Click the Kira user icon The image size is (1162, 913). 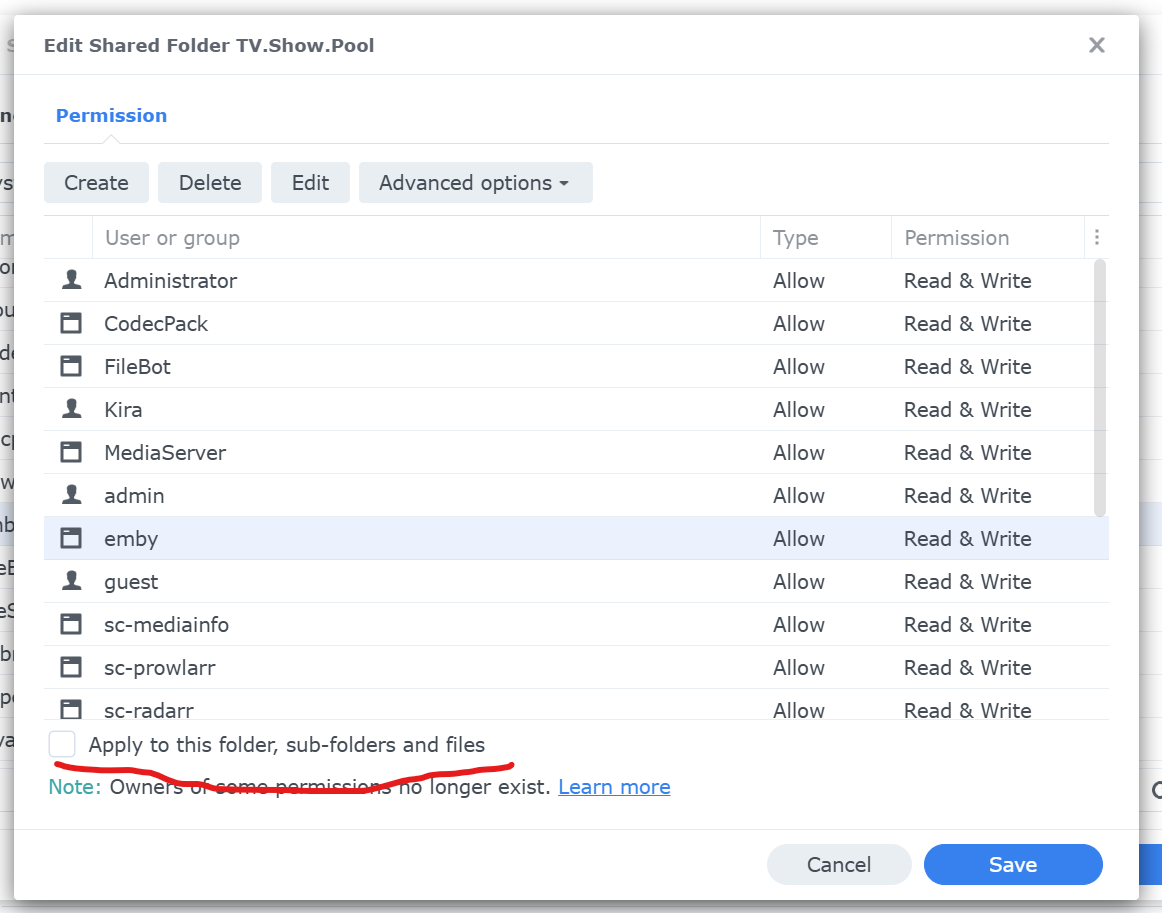point(71,410)
